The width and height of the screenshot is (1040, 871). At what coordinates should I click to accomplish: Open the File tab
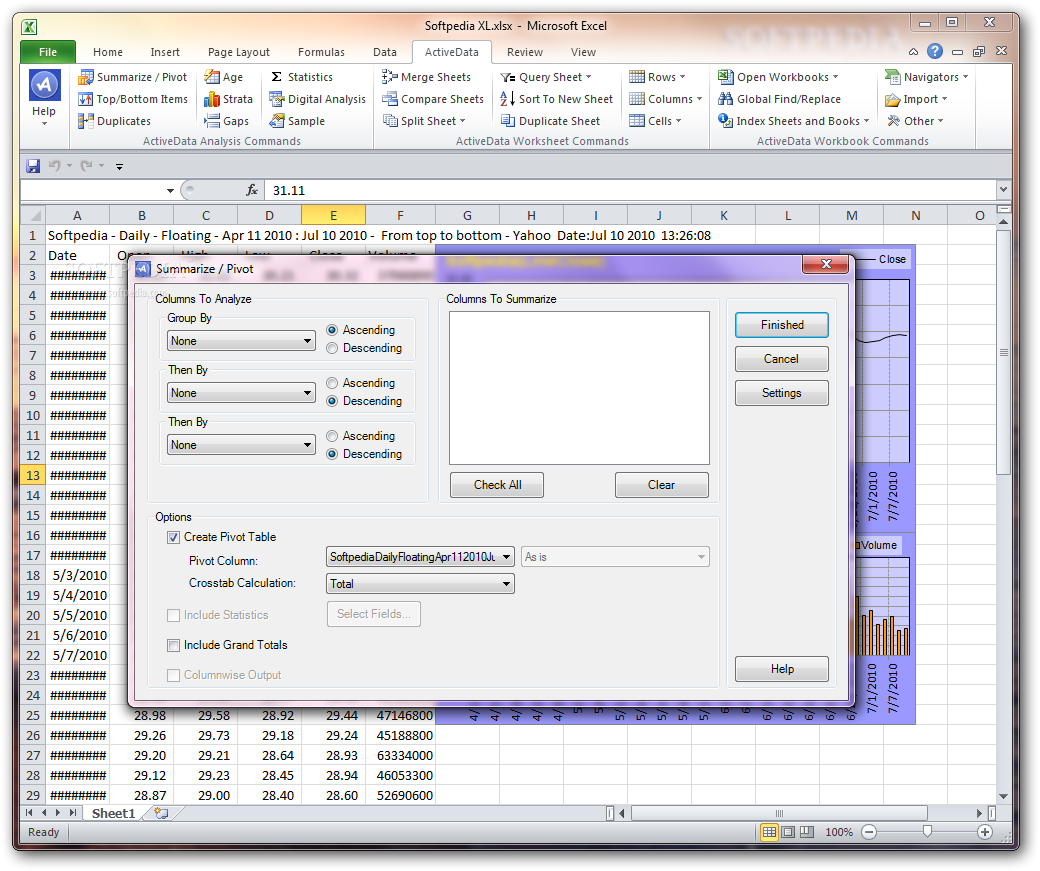48,52
